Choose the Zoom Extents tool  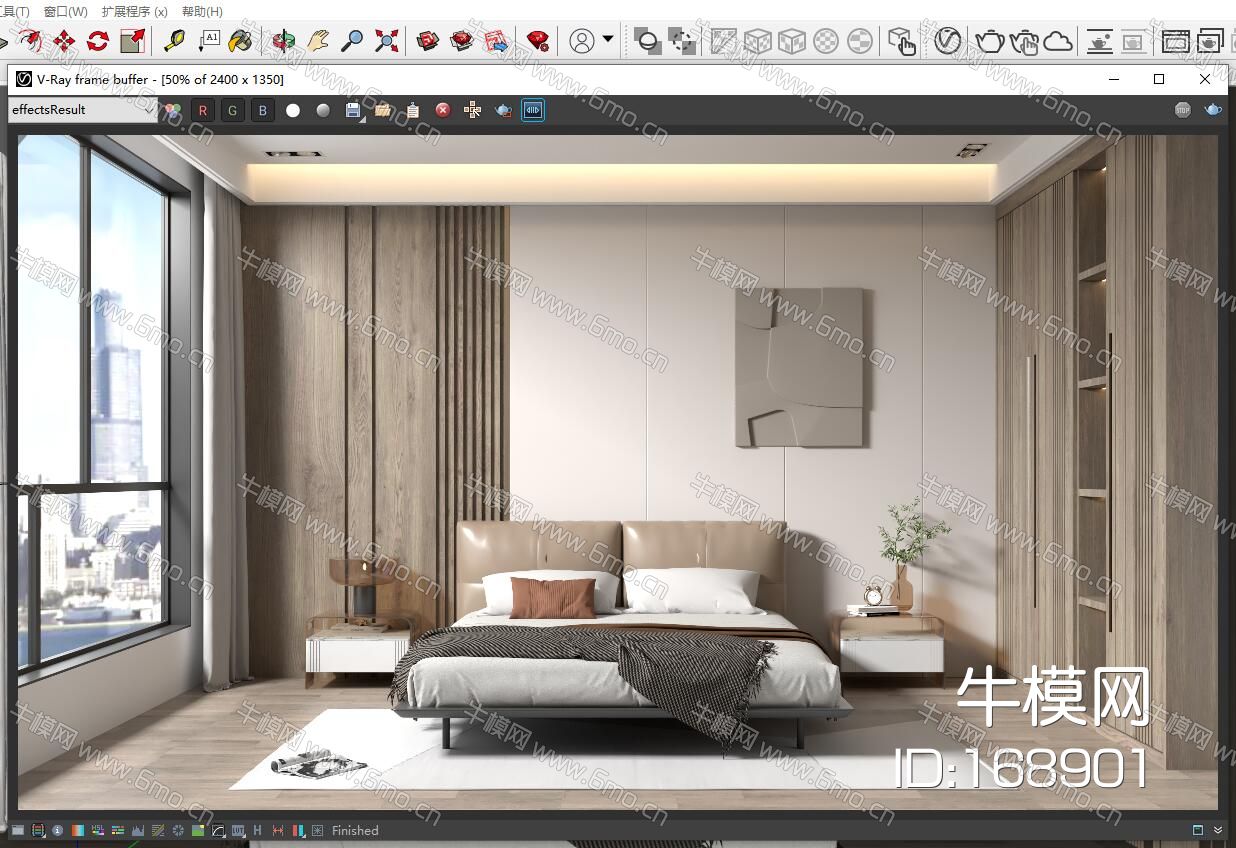[386, 41]
